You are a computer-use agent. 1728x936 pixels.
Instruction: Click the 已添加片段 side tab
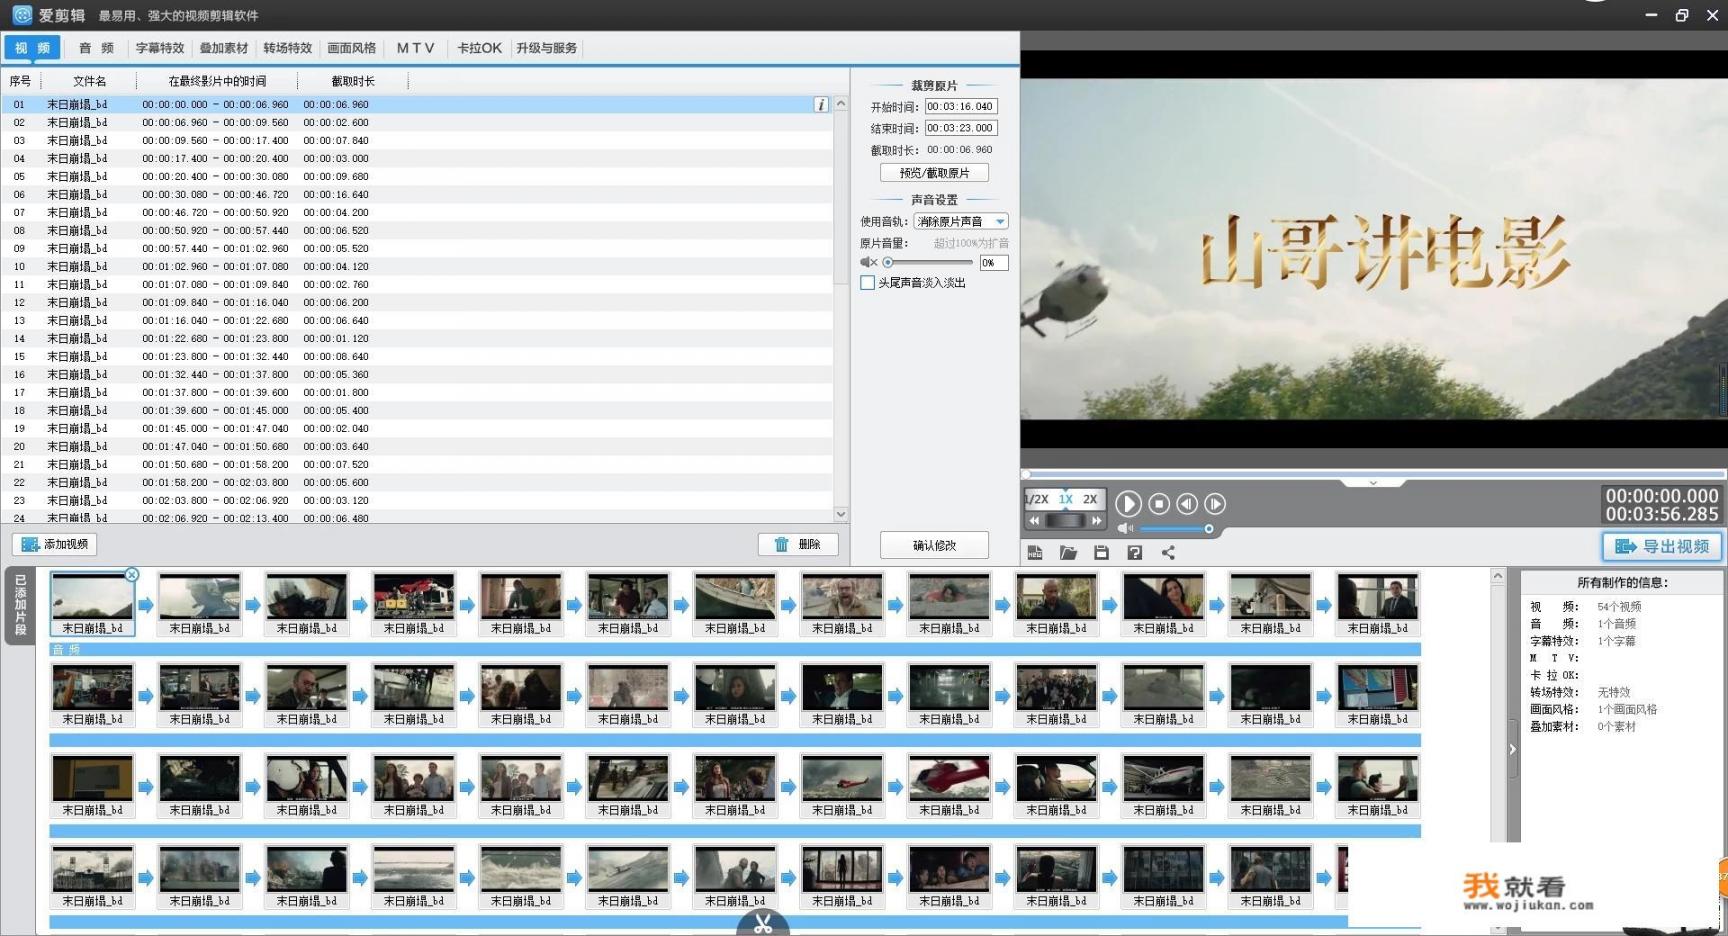tap(20, 605)
